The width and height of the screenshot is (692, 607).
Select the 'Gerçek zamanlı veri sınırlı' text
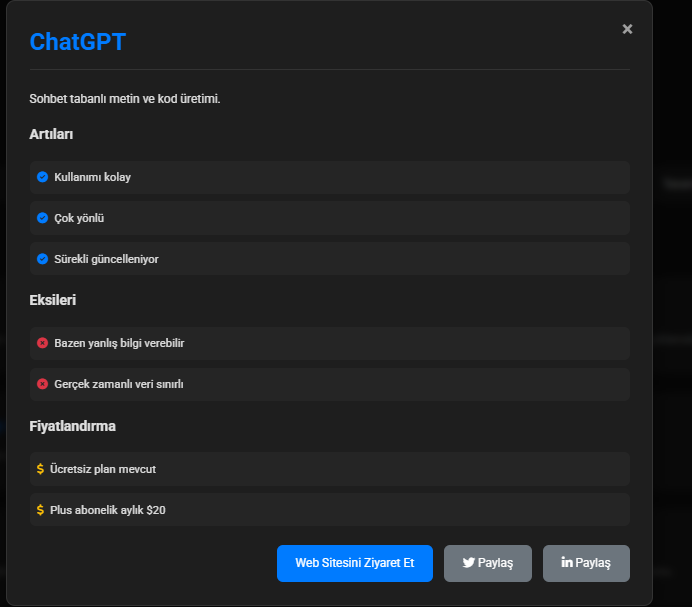coord(118,384)
